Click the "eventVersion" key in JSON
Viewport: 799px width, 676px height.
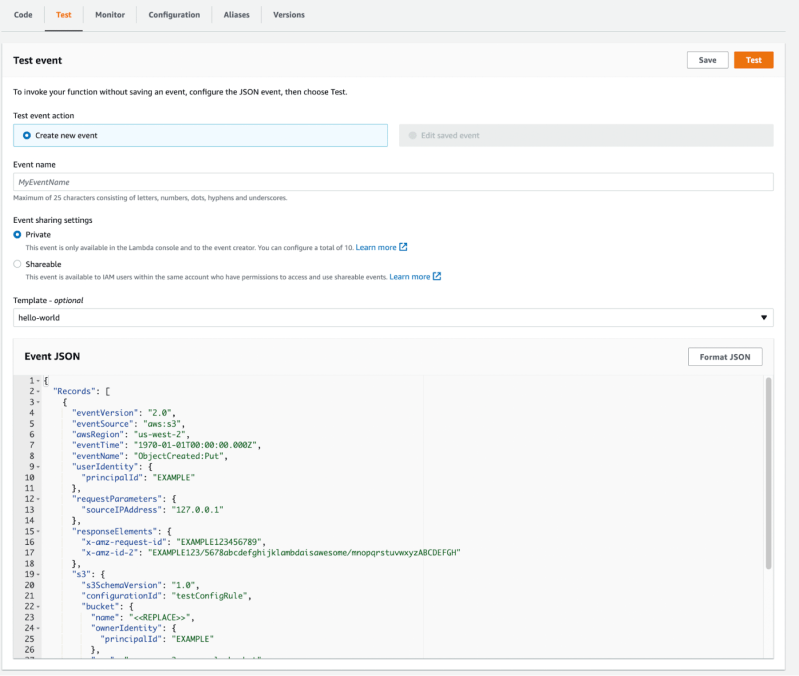pyautogui.click(x=105, y=413)
